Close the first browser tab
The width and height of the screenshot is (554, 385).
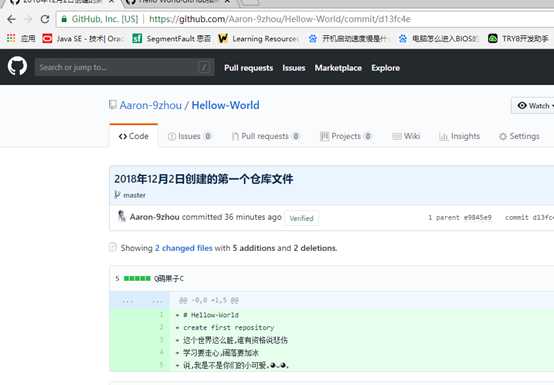point(111,2)
